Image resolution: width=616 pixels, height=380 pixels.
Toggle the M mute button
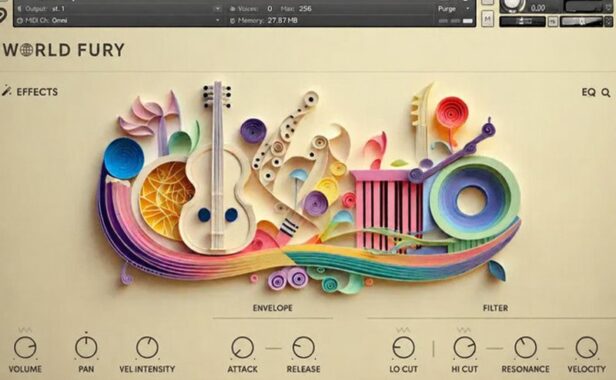point(488,18)
